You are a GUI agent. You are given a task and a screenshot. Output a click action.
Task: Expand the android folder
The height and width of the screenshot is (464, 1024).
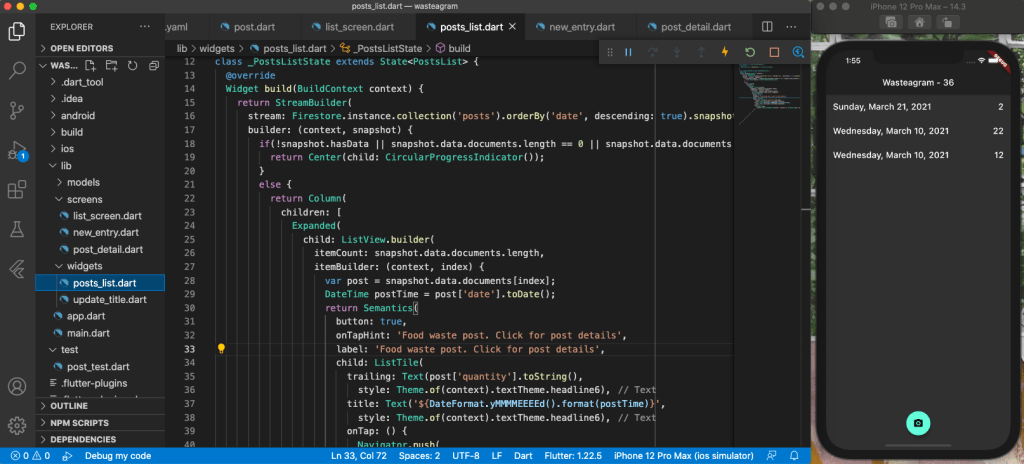78,115
